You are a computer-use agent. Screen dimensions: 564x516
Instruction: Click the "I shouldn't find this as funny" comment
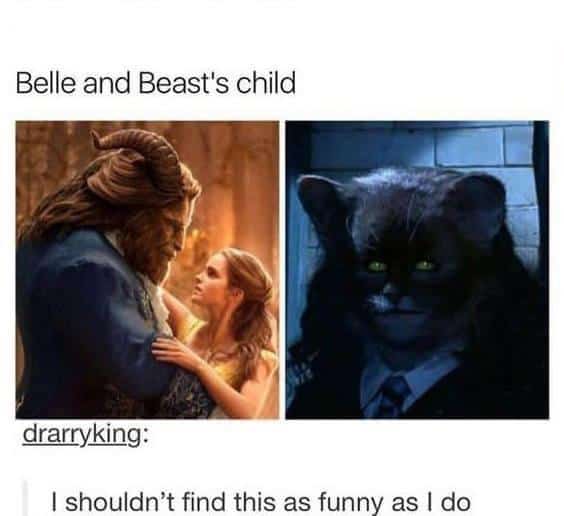coord(261,502)
